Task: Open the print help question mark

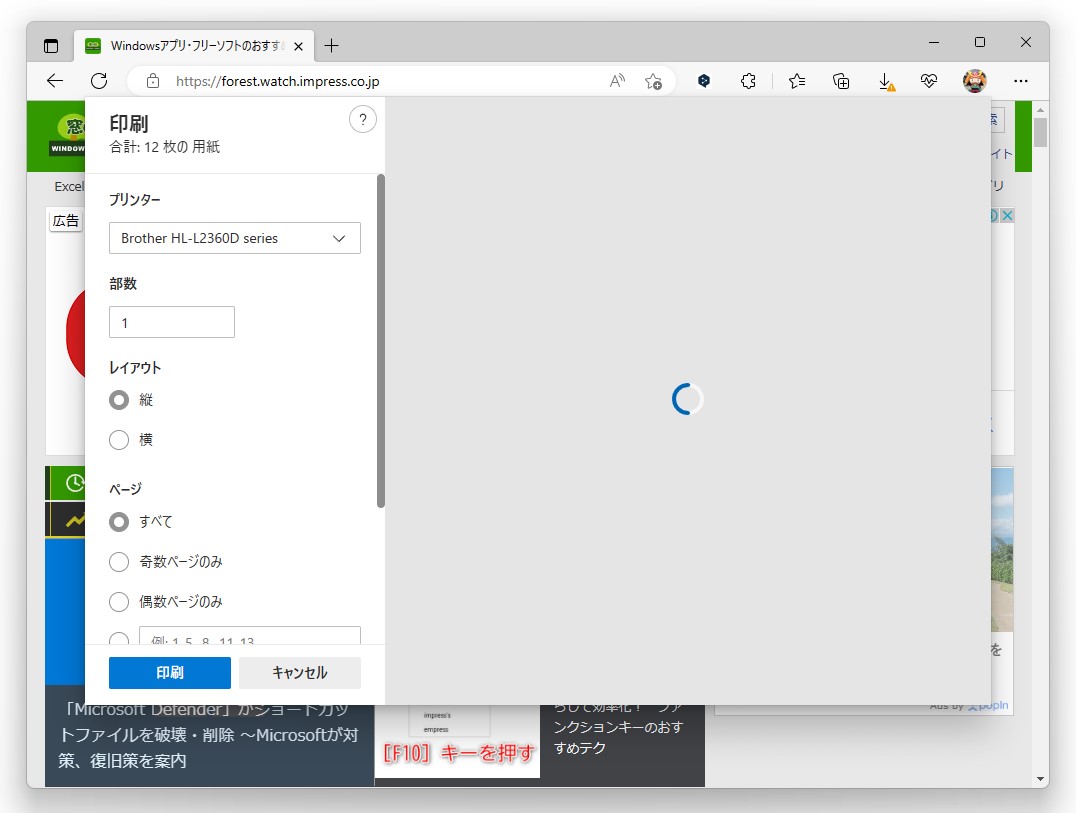Action: pos(362,119)
